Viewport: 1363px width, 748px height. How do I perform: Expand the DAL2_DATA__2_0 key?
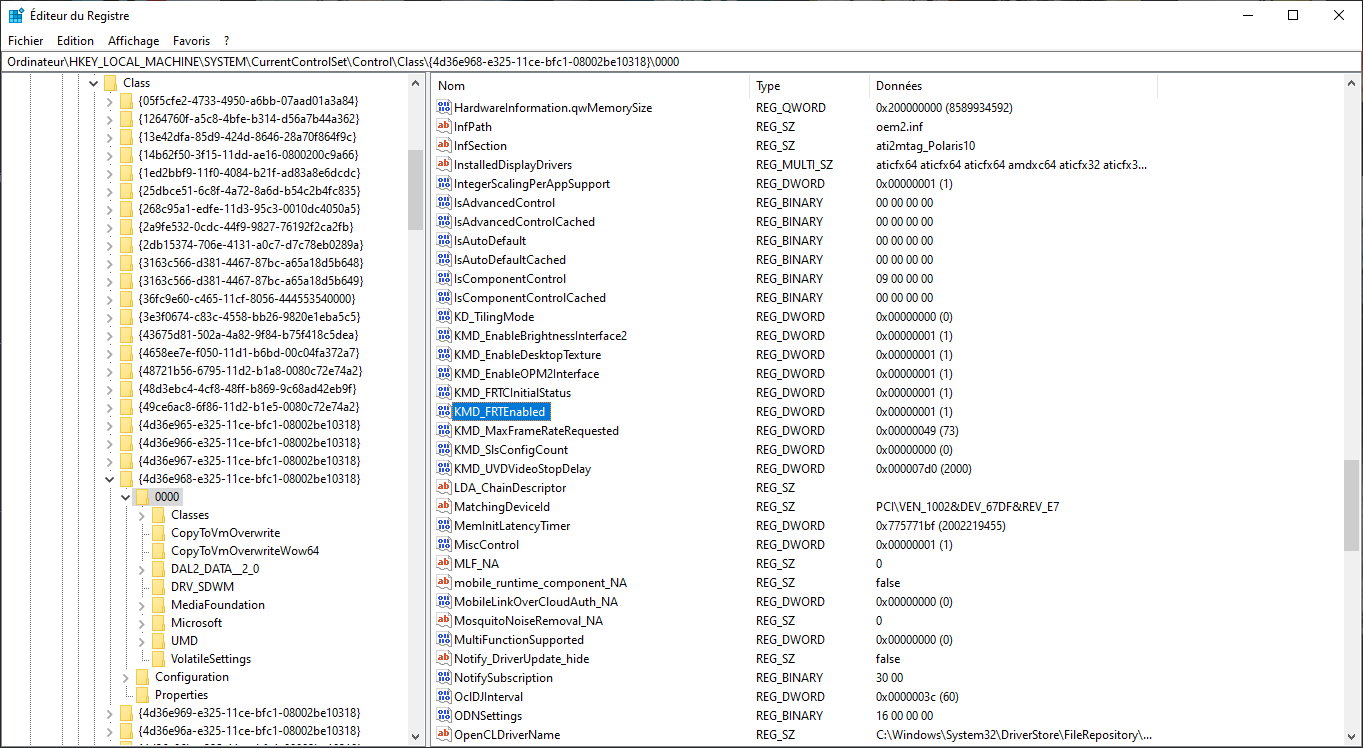click(x=142, y=569)
